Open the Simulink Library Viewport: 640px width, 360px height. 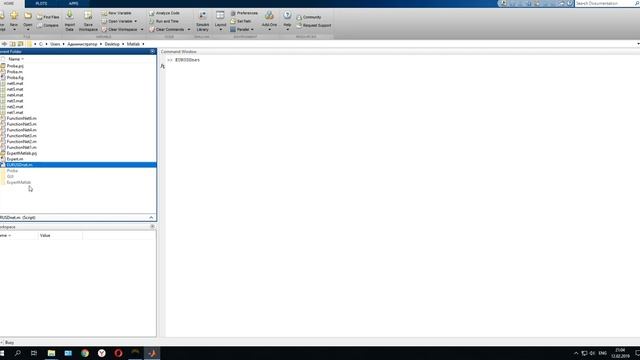202,21
